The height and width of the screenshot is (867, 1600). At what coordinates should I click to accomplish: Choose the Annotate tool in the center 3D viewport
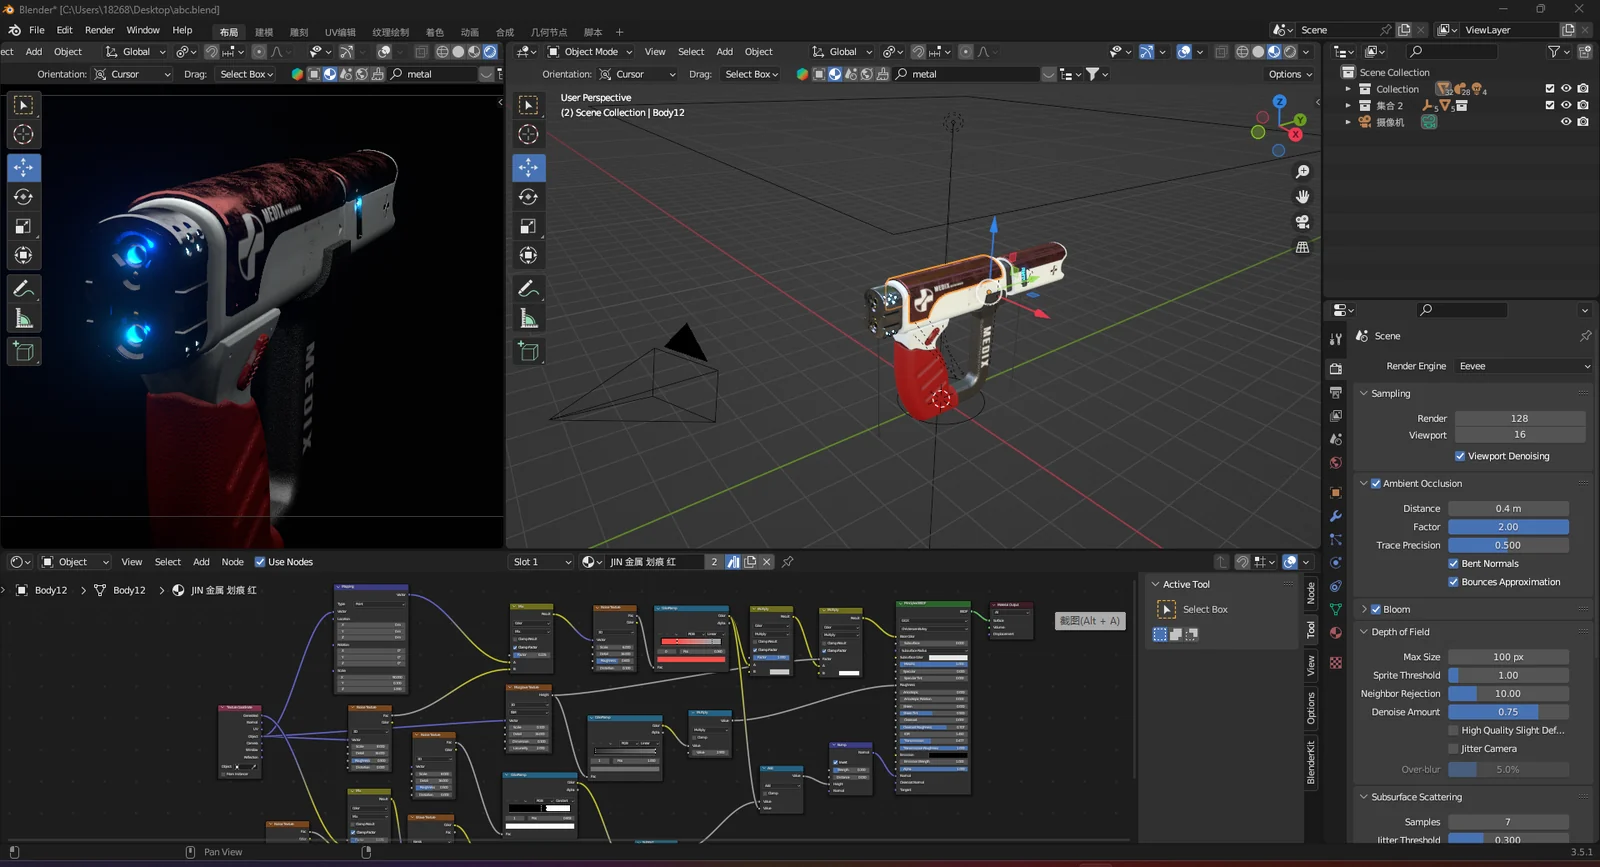click(x=529, y=289)
